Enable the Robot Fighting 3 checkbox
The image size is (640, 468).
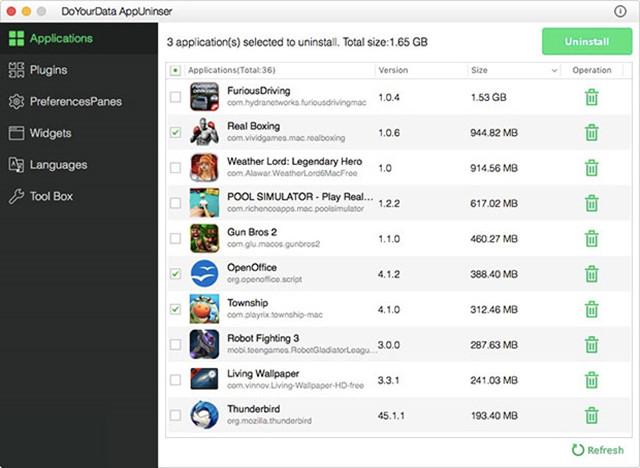pyautogui.click(x=176, y=344)
